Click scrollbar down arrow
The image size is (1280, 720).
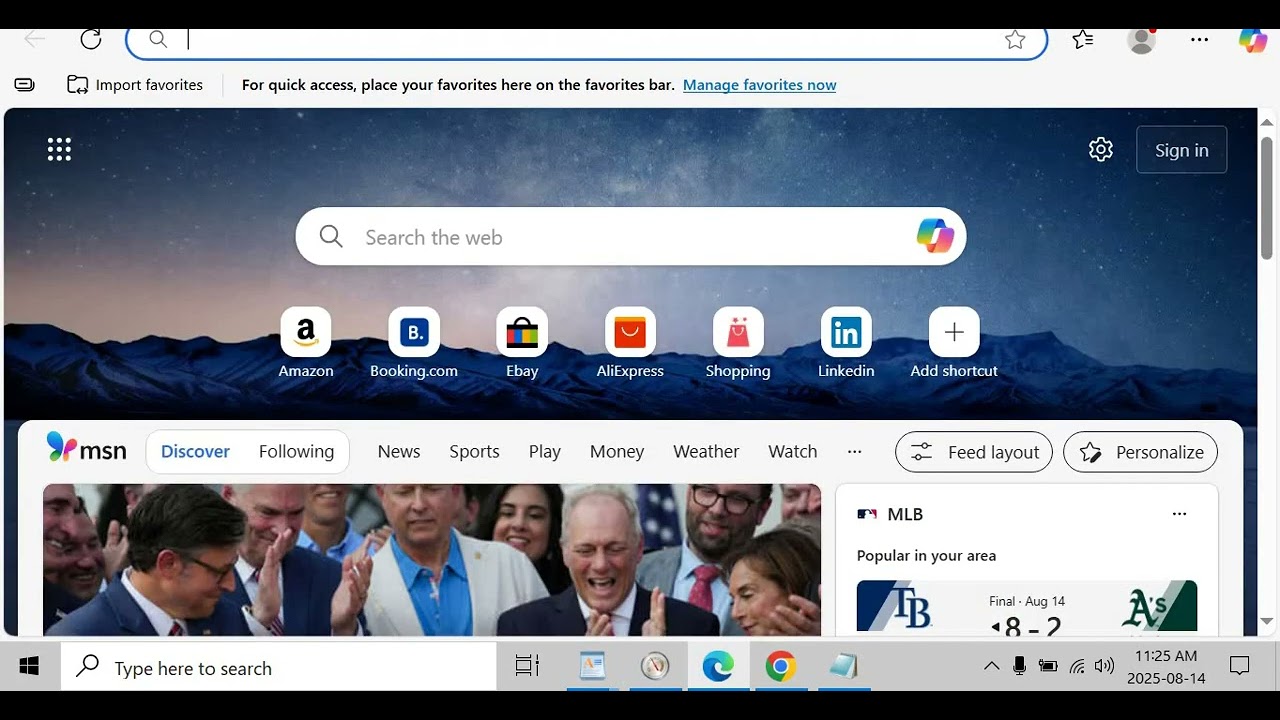click(1267, 621)
